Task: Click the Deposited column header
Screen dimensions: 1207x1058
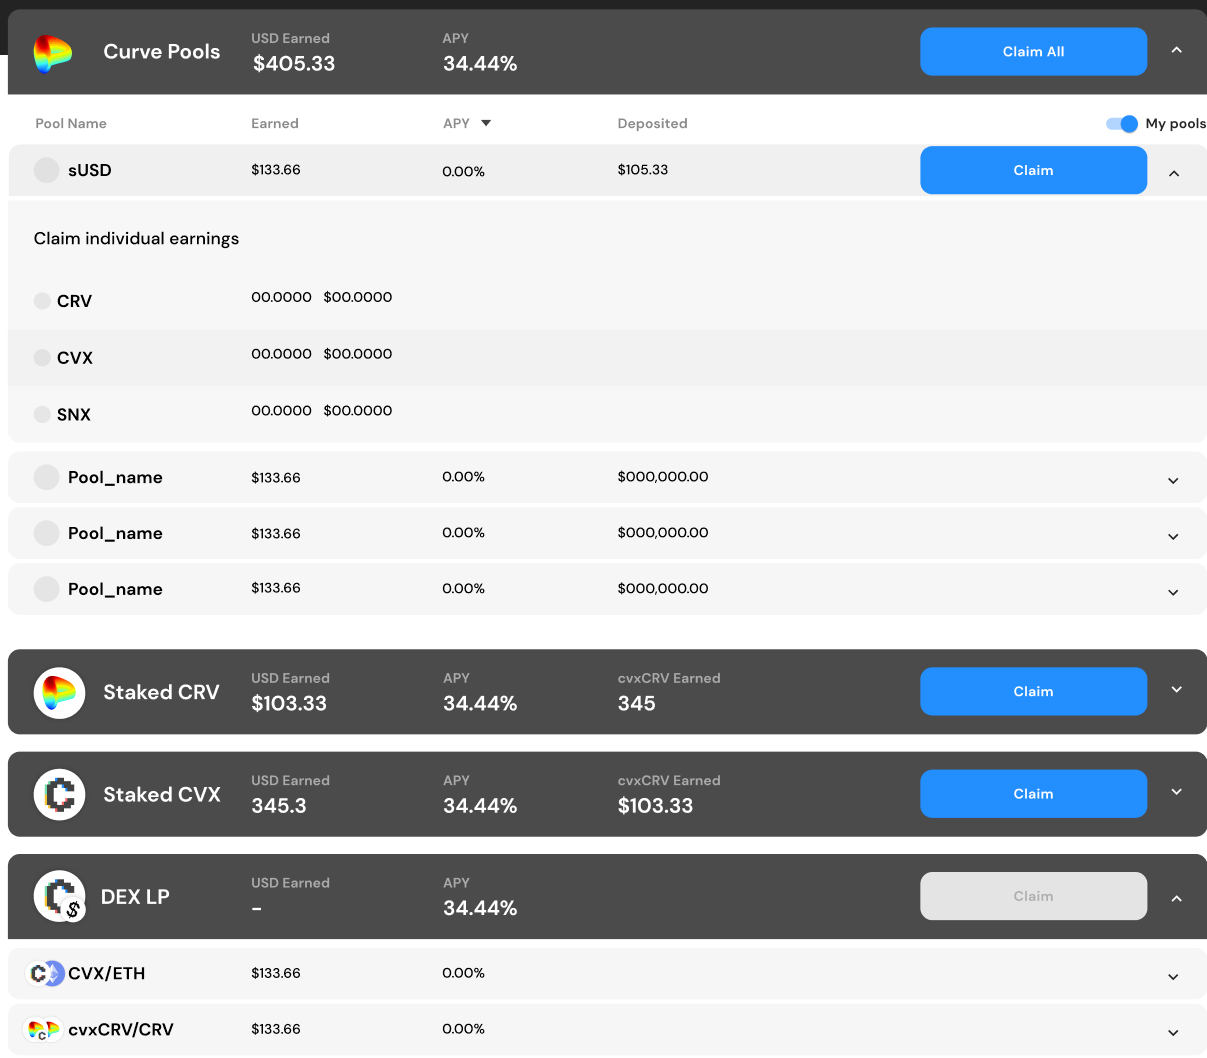Action: click(652, 123)
